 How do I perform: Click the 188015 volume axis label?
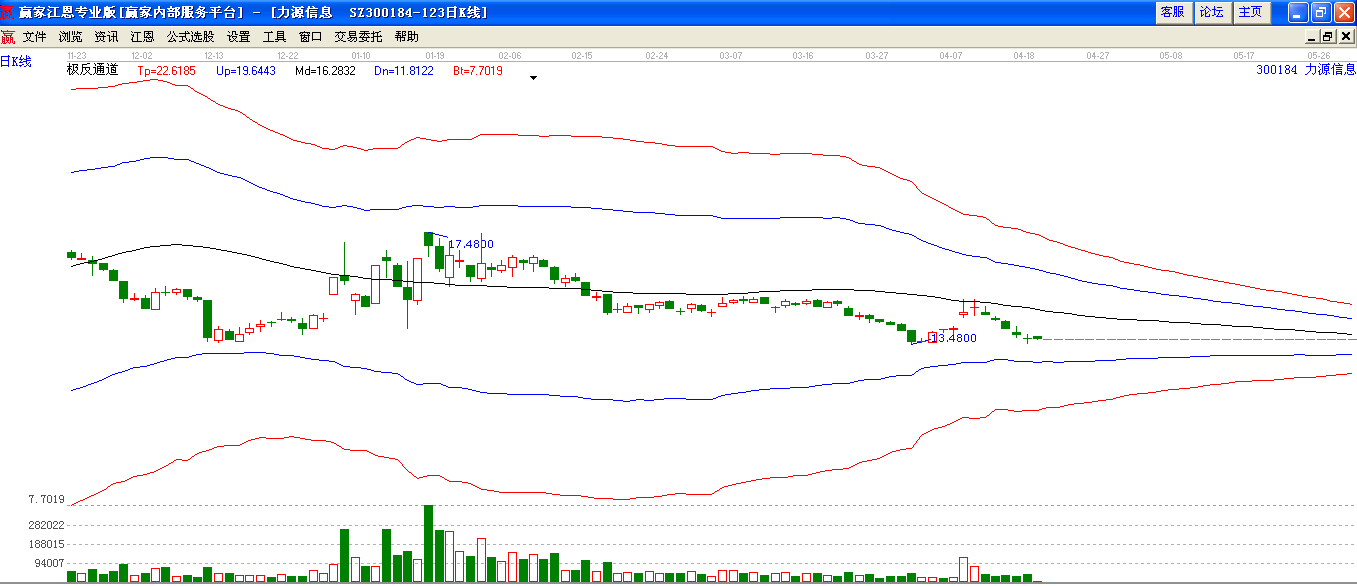[47, 544]
